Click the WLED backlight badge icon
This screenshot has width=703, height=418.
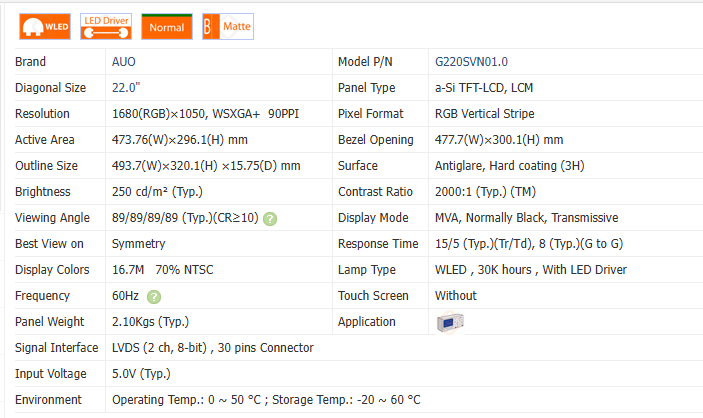(x=44, y=27)
